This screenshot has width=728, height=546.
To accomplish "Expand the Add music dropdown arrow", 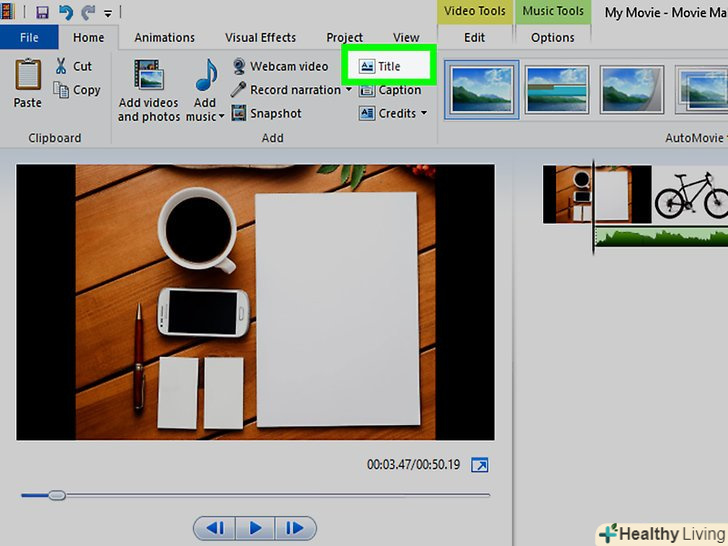I will click(x=221, y=116).
